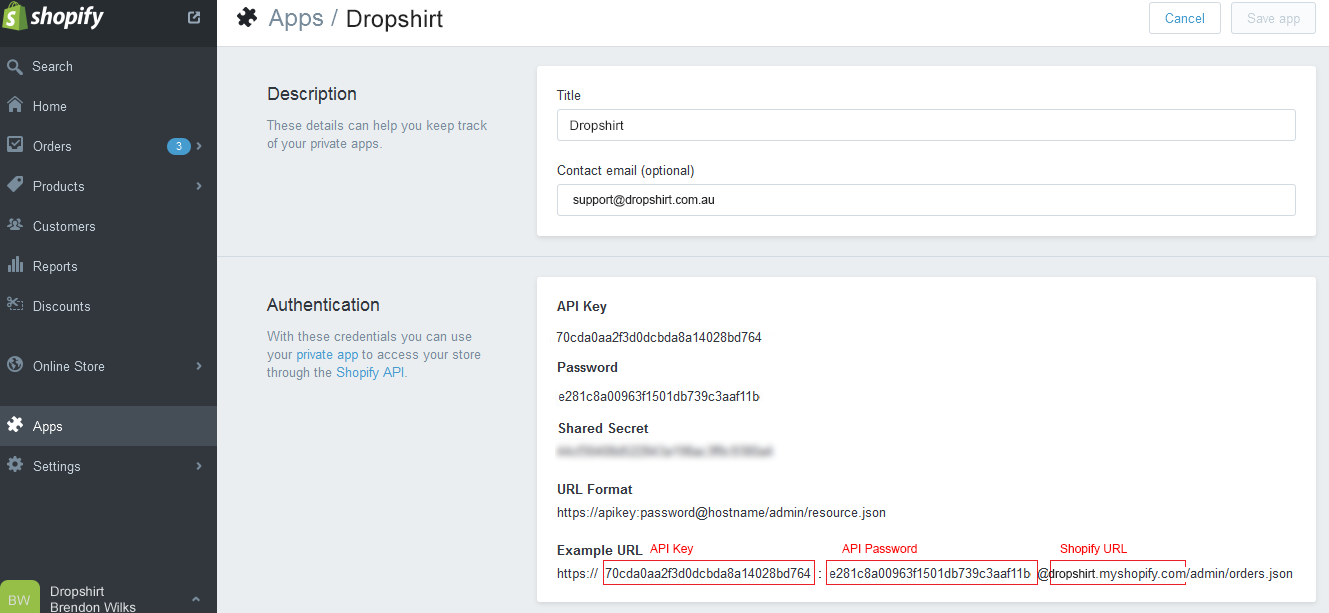Click the Authentication section heading

[323, 305]
